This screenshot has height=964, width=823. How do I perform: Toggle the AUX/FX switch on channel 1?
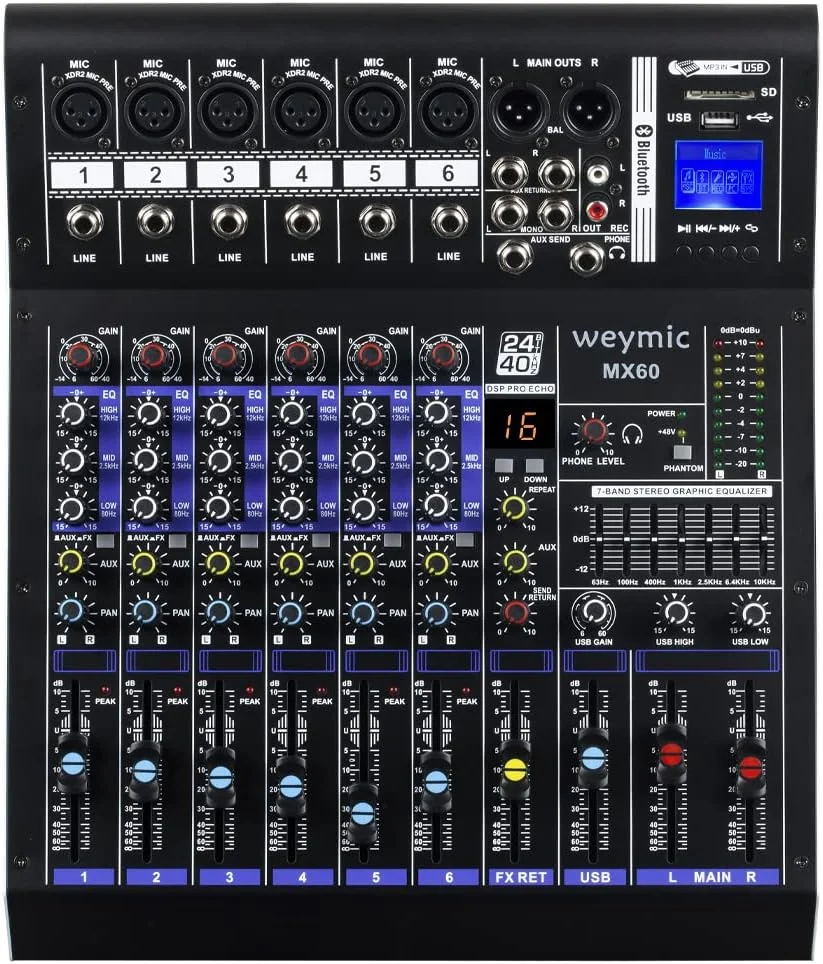point(103,540)
